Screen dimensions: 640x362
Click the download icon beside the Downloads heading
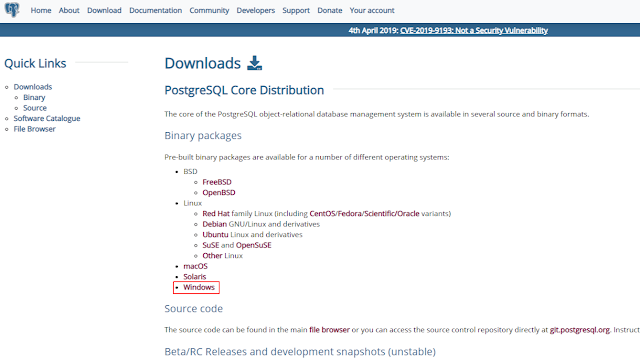point(255,63)
